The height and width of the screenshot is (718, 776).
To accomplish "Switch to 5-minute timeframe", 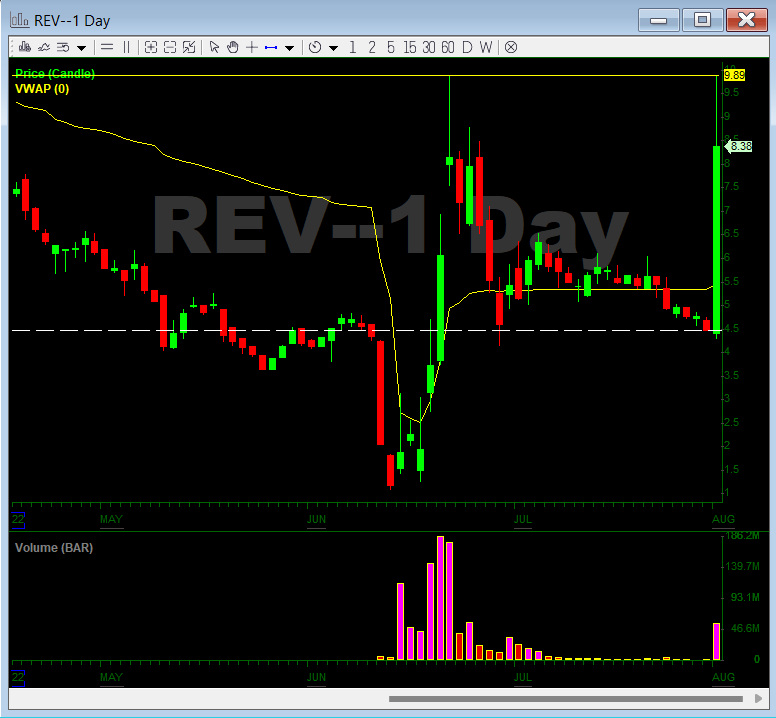I will [391, 48].
